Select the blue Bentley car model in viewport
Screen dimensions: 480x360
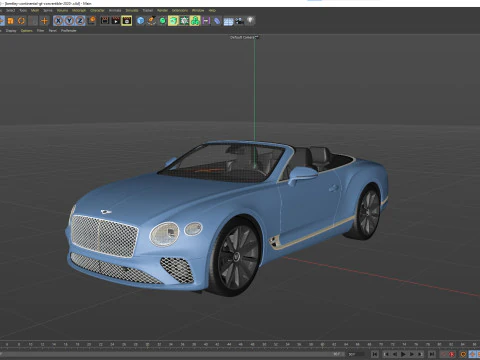pyautogui.click(x=227, y=217)
